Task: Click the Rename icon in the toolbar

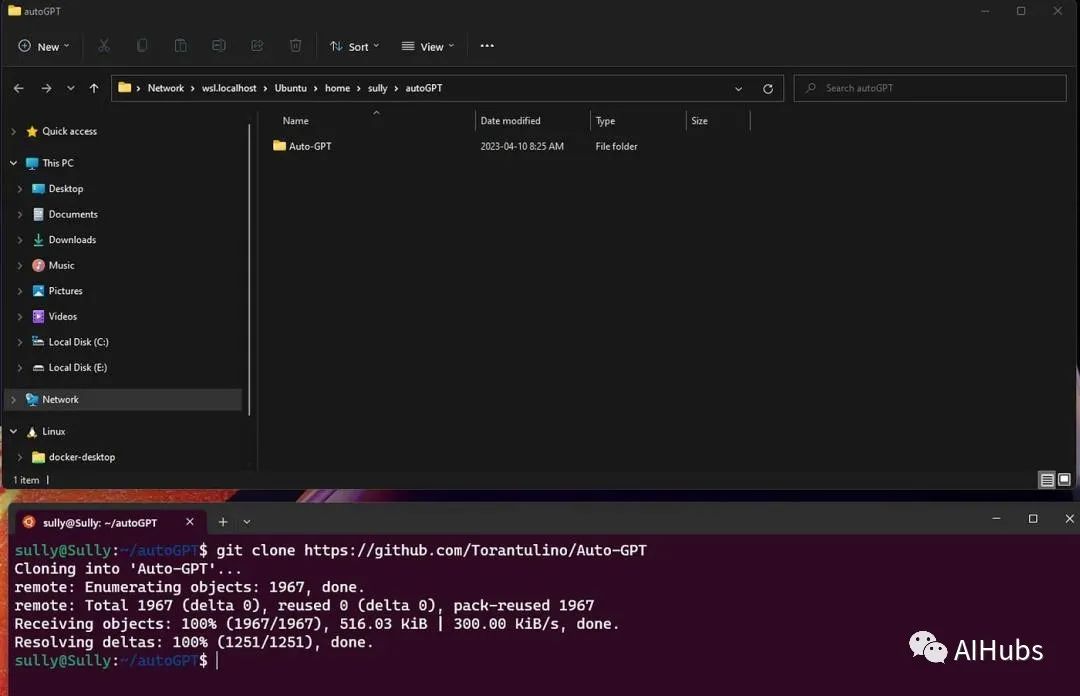Action: point(218,45)
